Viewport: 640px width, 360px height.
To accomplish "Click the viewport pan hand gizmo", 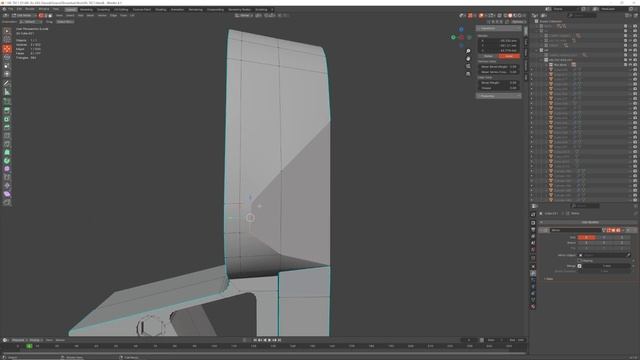I will tap(468, 59).
